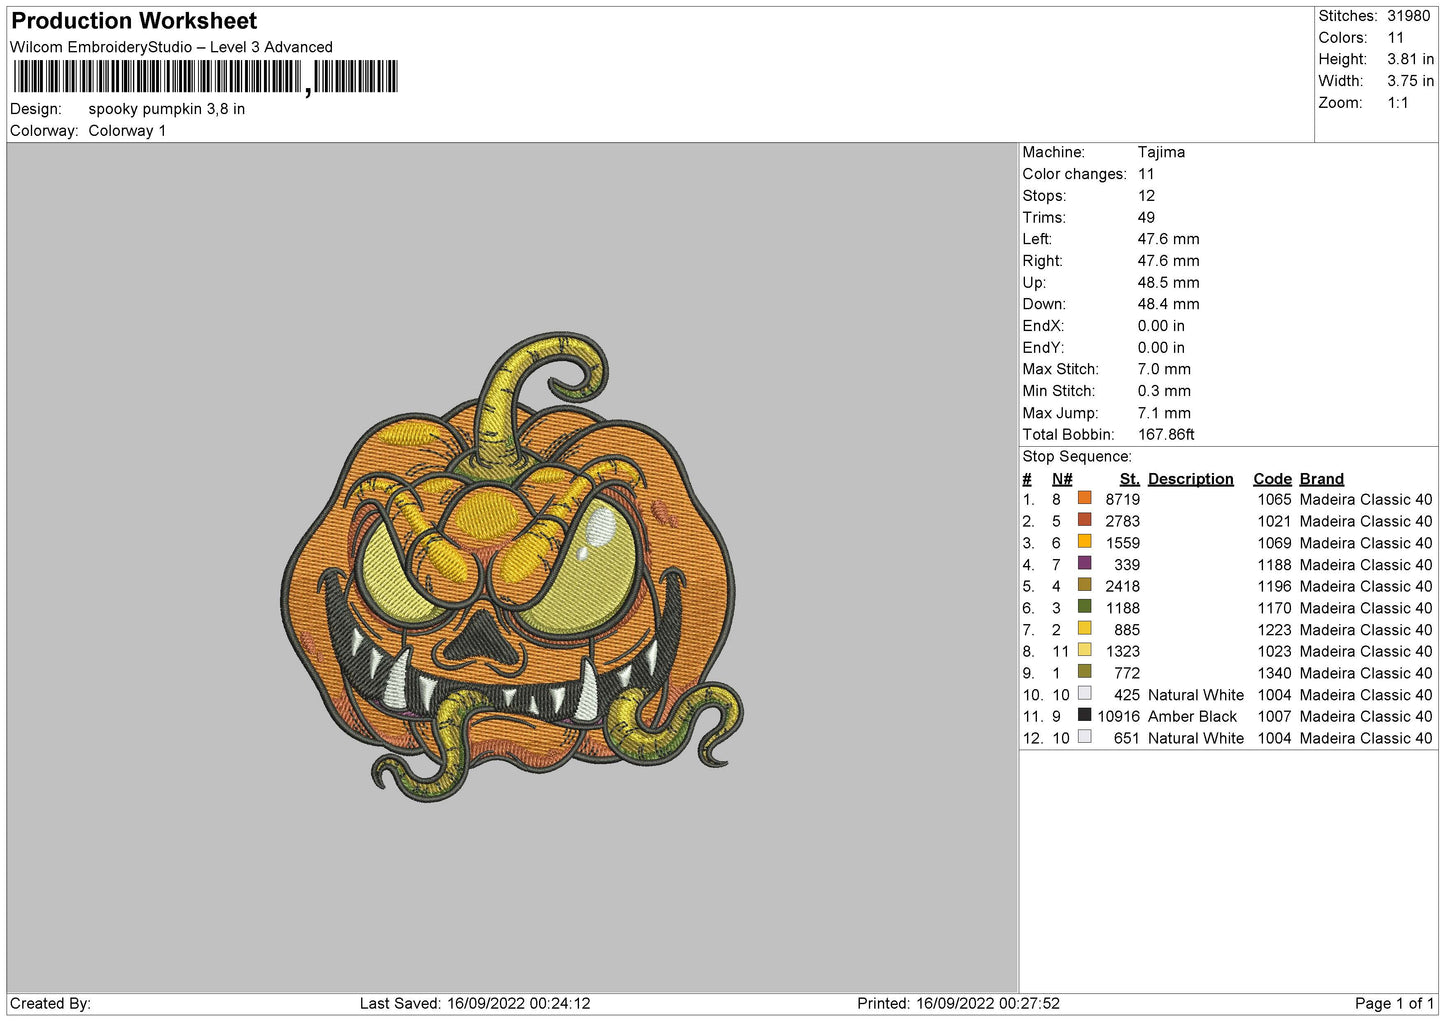
Task: Click 'Page 1 of 1' in the footer
Action: coord(1394,1004)
